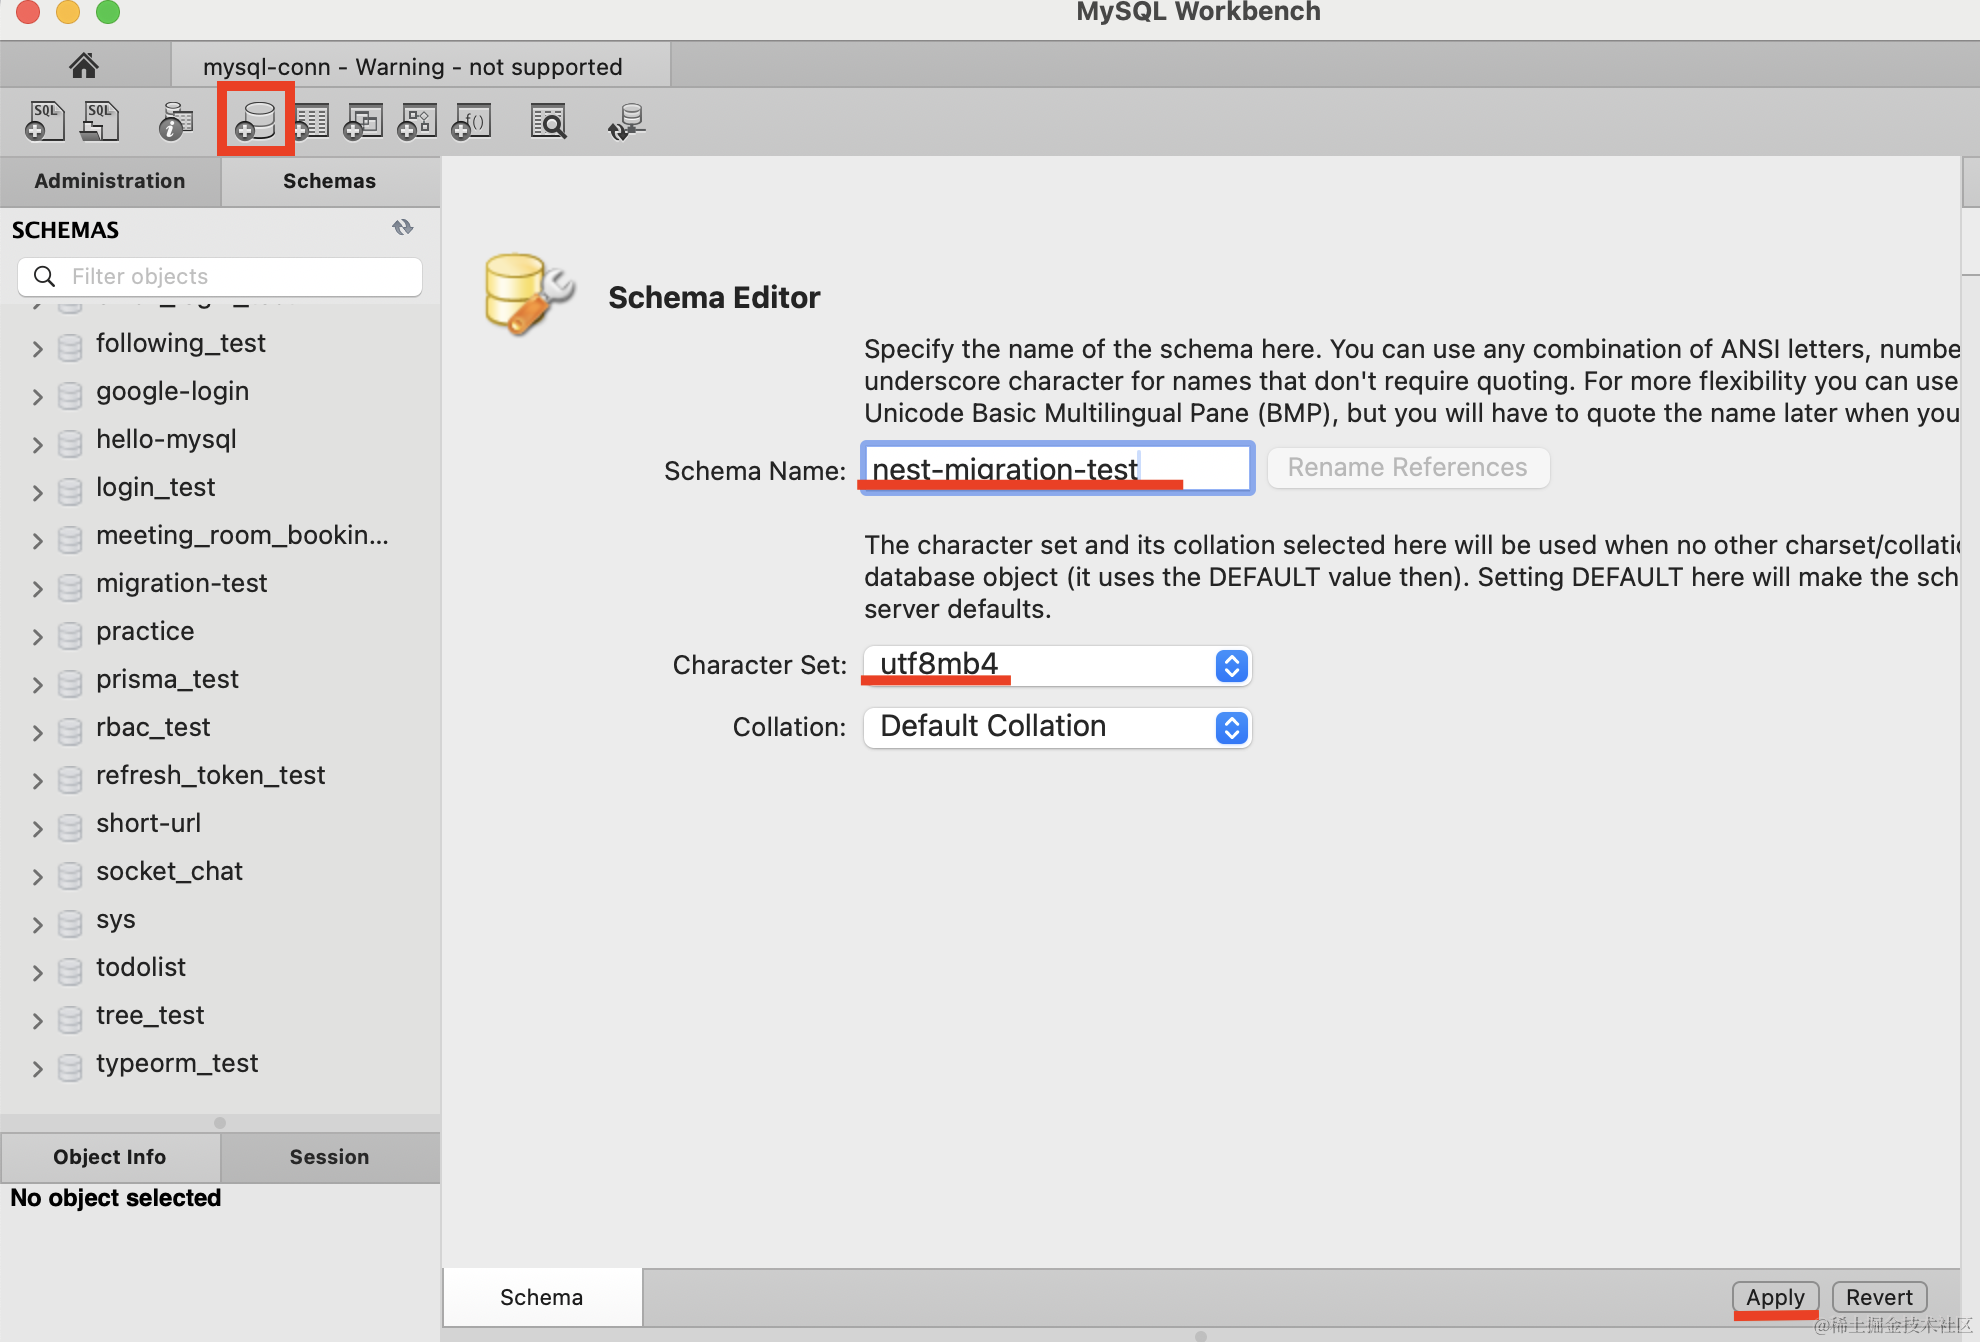Open the schema inspector info icon
The height and width of the screenshot is (1342, 1980).
coord(176,121)
